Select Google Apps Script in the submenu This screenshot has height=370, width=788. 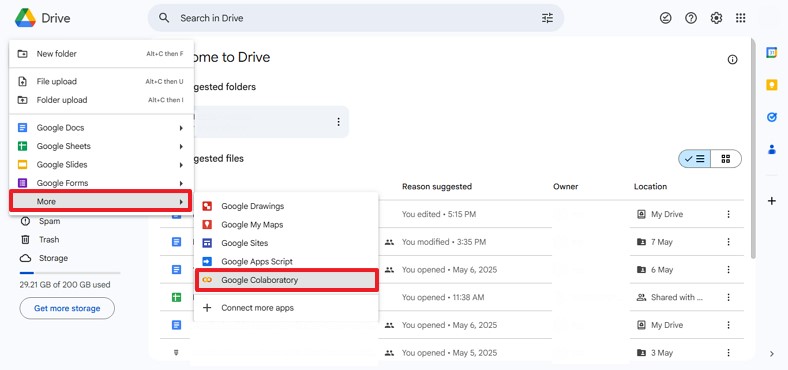(x=286, y=262)
